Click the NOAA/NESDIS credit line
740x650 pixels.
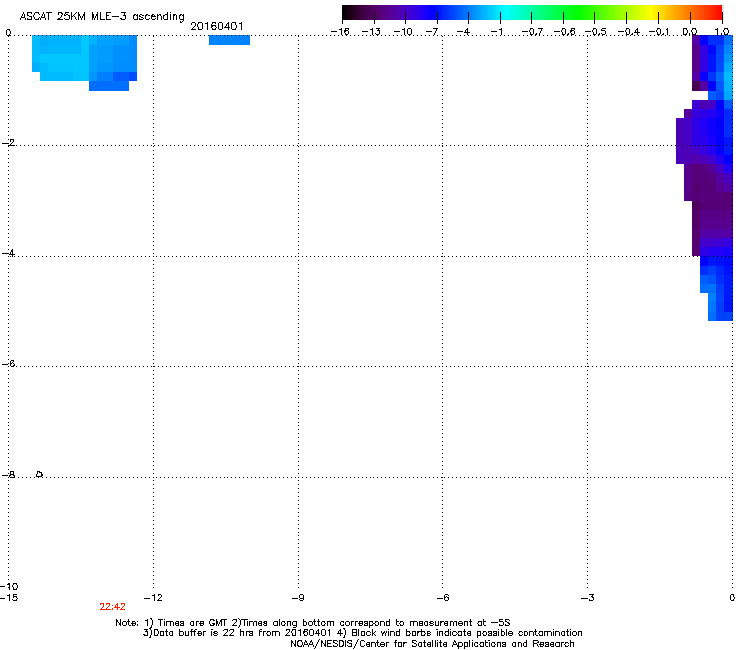(x=432, y=644)
